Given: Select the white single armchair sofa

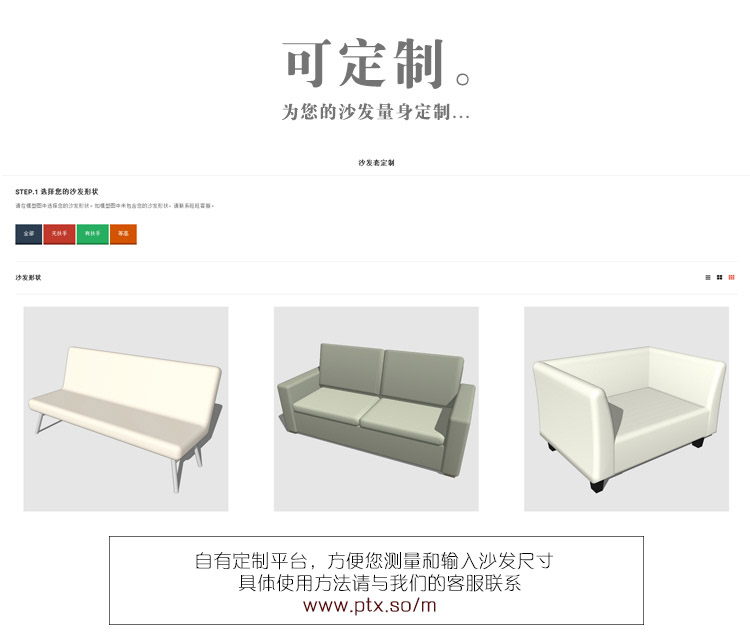Looking at the screenshot, I should [627, 409].
